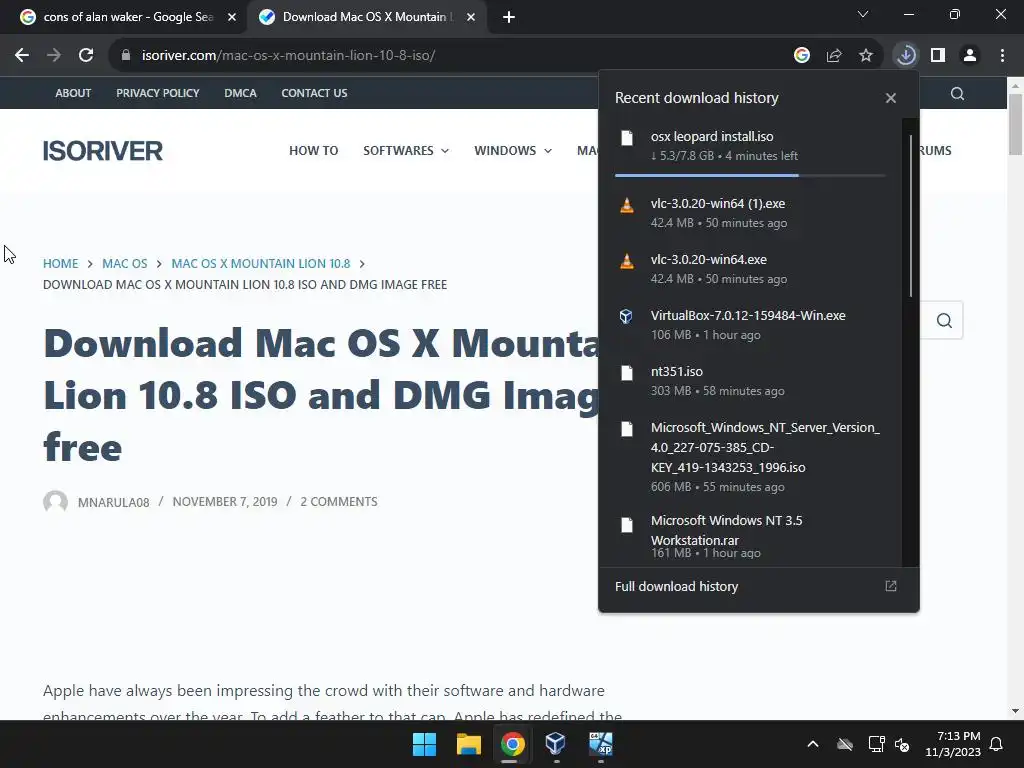Viewport: 1024px width, 768px height.
Task: Click the osx leopard download progress bar
Action: (750, 175)
